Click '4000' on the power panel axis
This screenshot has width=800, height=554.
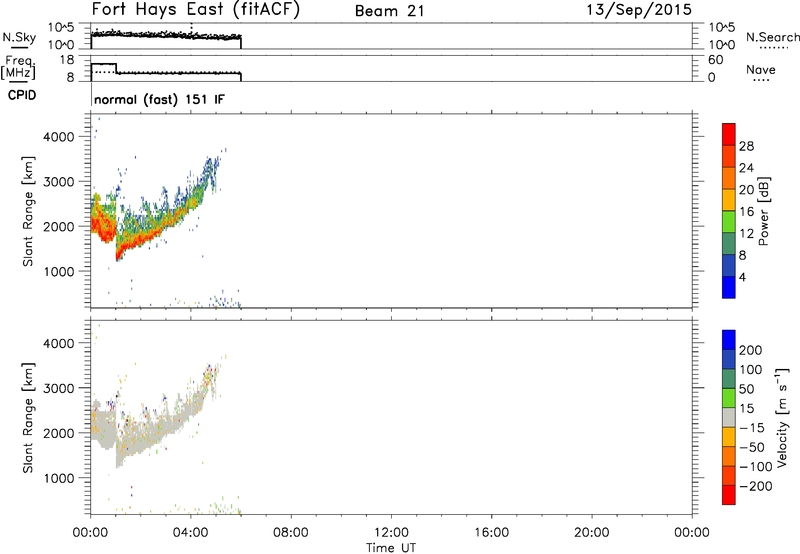coord(59,137)
